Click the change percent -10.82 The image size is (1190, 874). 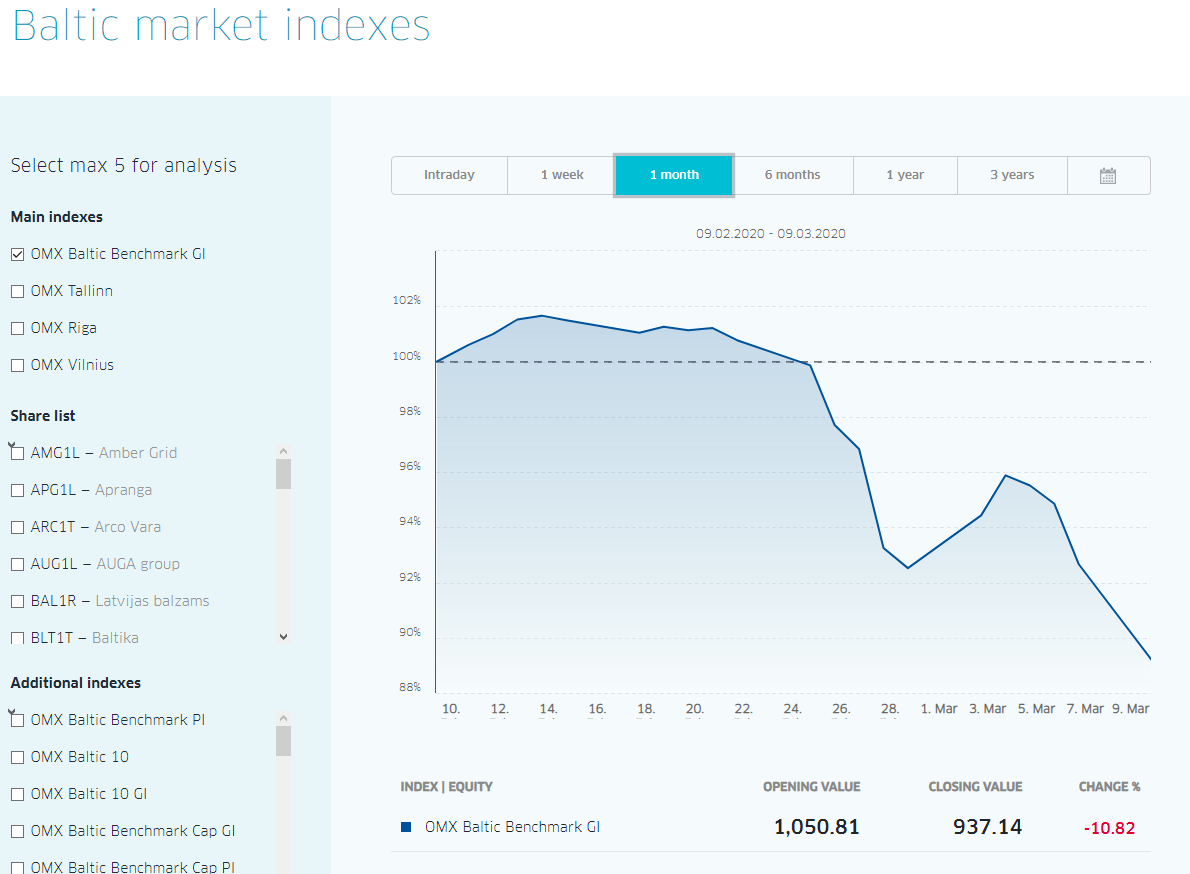point(1110,828)
